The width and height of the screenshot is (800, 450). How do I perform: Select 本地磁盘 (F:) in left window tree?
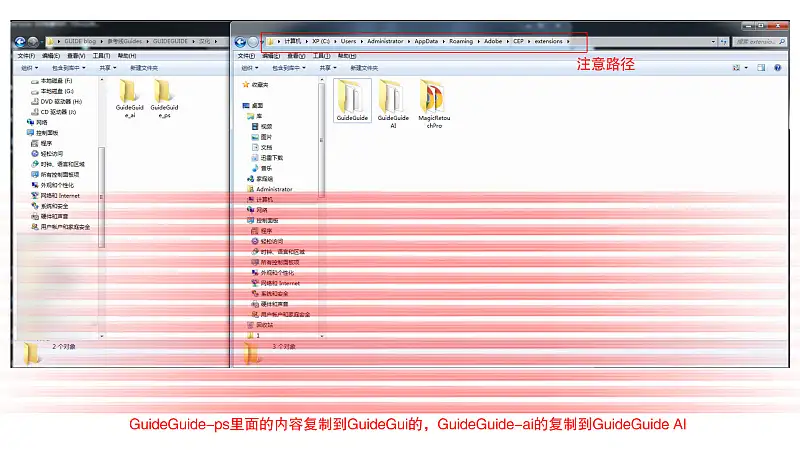tap(52, 81)
